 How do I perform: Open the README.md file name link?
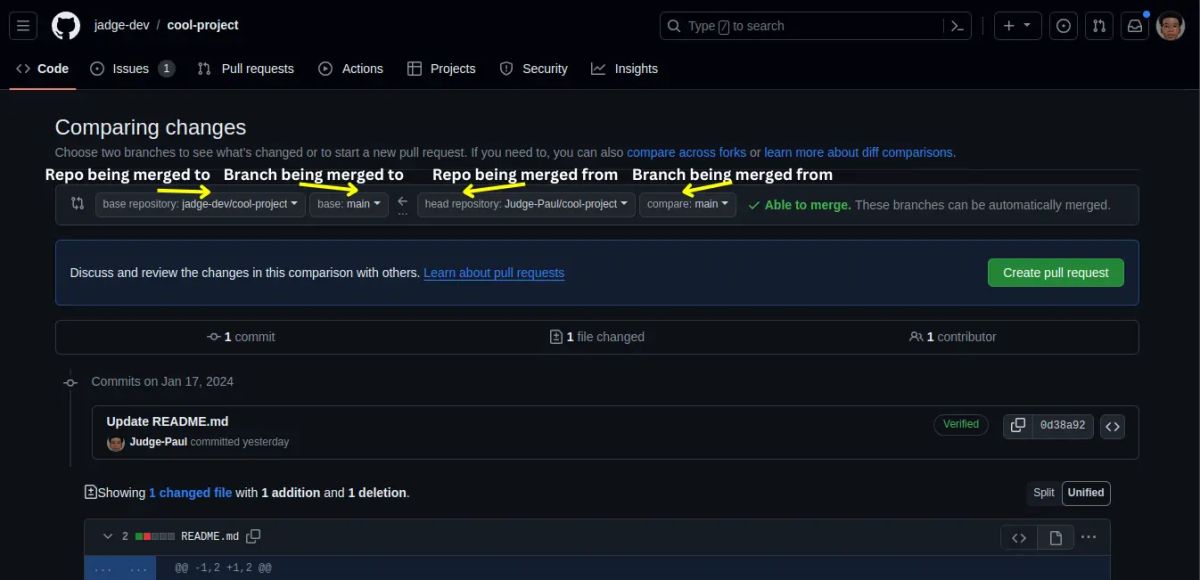tap(210, 537)
